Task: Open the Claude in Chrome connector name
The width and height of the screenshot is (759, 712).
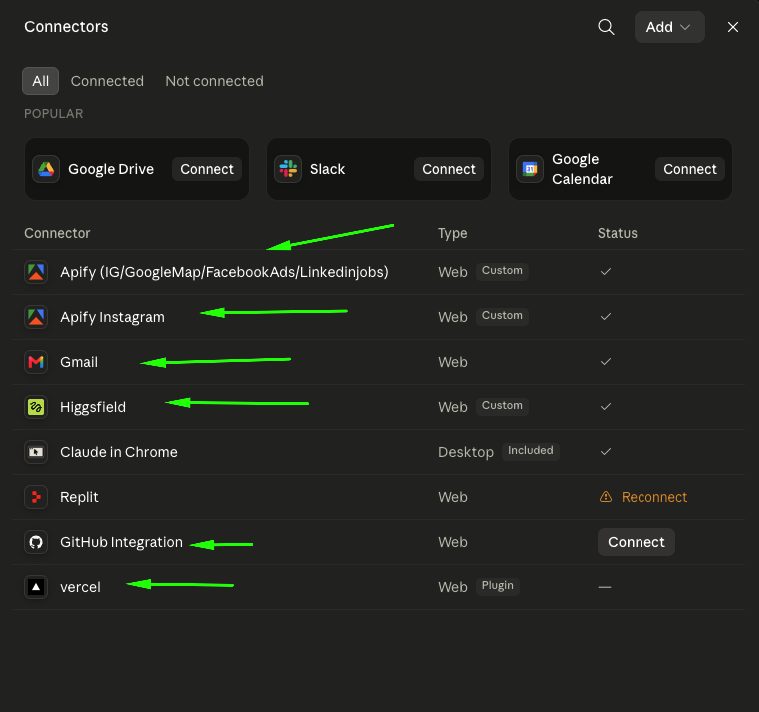Action: tap(119, 452)
